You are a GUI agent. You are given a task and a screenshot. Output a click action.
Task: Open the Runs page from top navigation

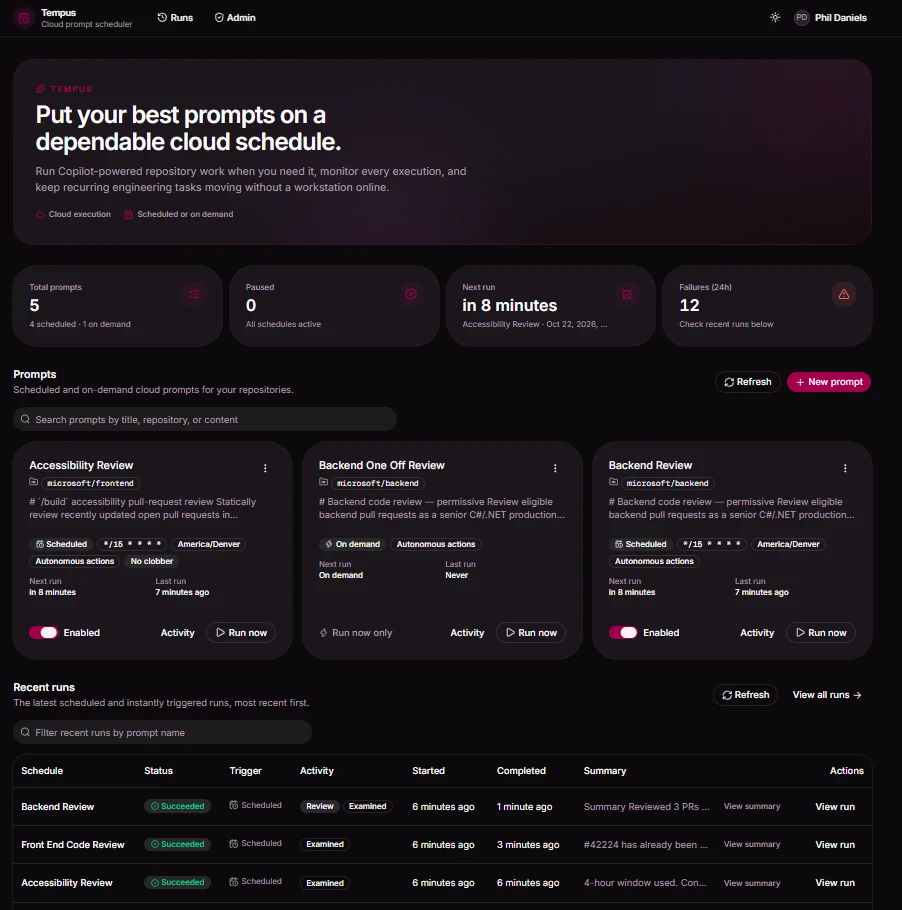tap(175, 18)
